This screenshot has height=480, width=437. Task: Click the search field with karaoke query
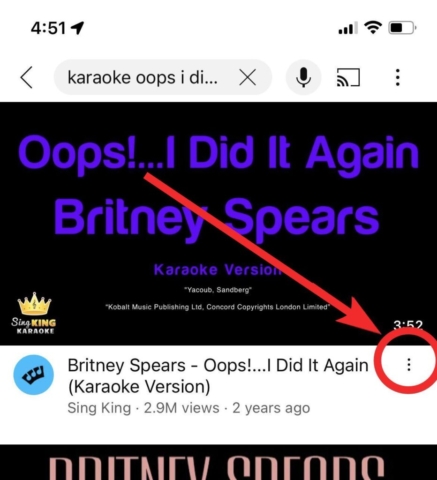(163, 77)
